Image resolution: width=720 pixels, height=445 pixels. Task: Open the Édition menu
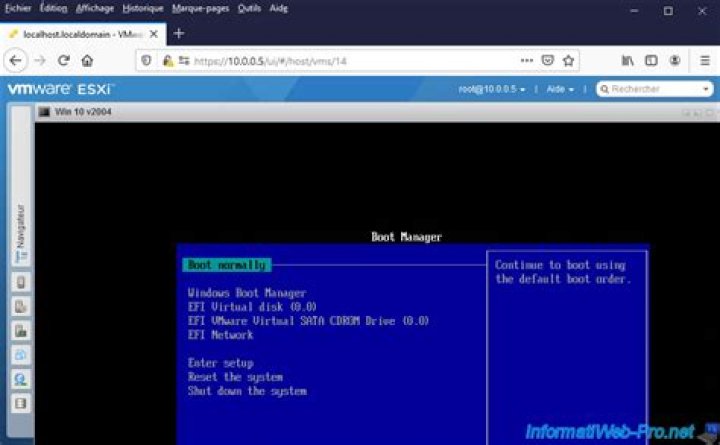click(x=53, y=8)
